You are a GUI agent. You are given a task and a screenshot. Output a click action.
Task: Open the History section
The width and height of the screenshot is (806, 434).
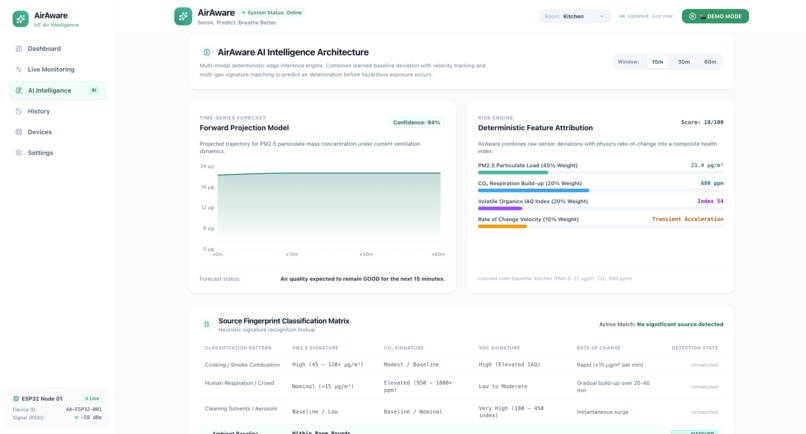(x=58, y=111)
